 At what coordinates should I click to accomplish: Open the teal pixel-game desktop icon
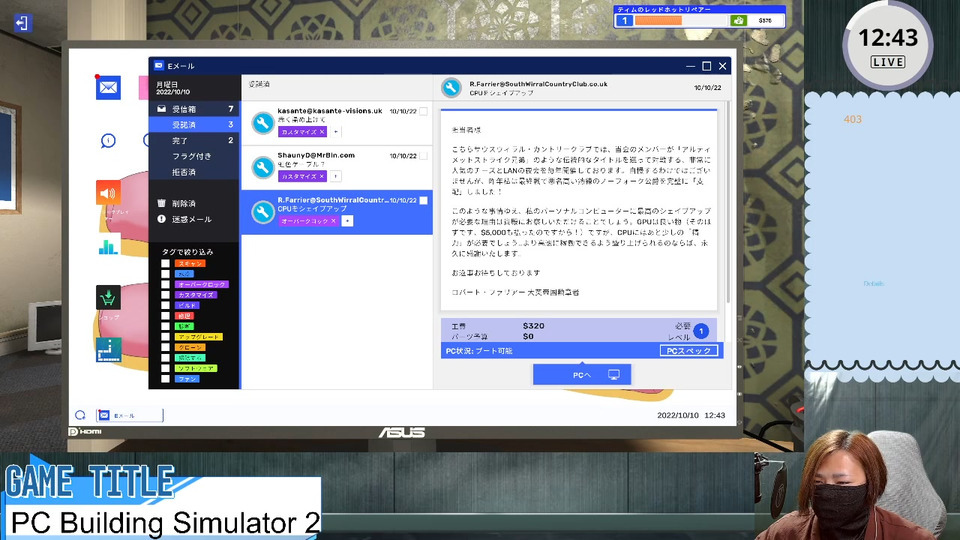pyautogui.click(x=108, y=350)
